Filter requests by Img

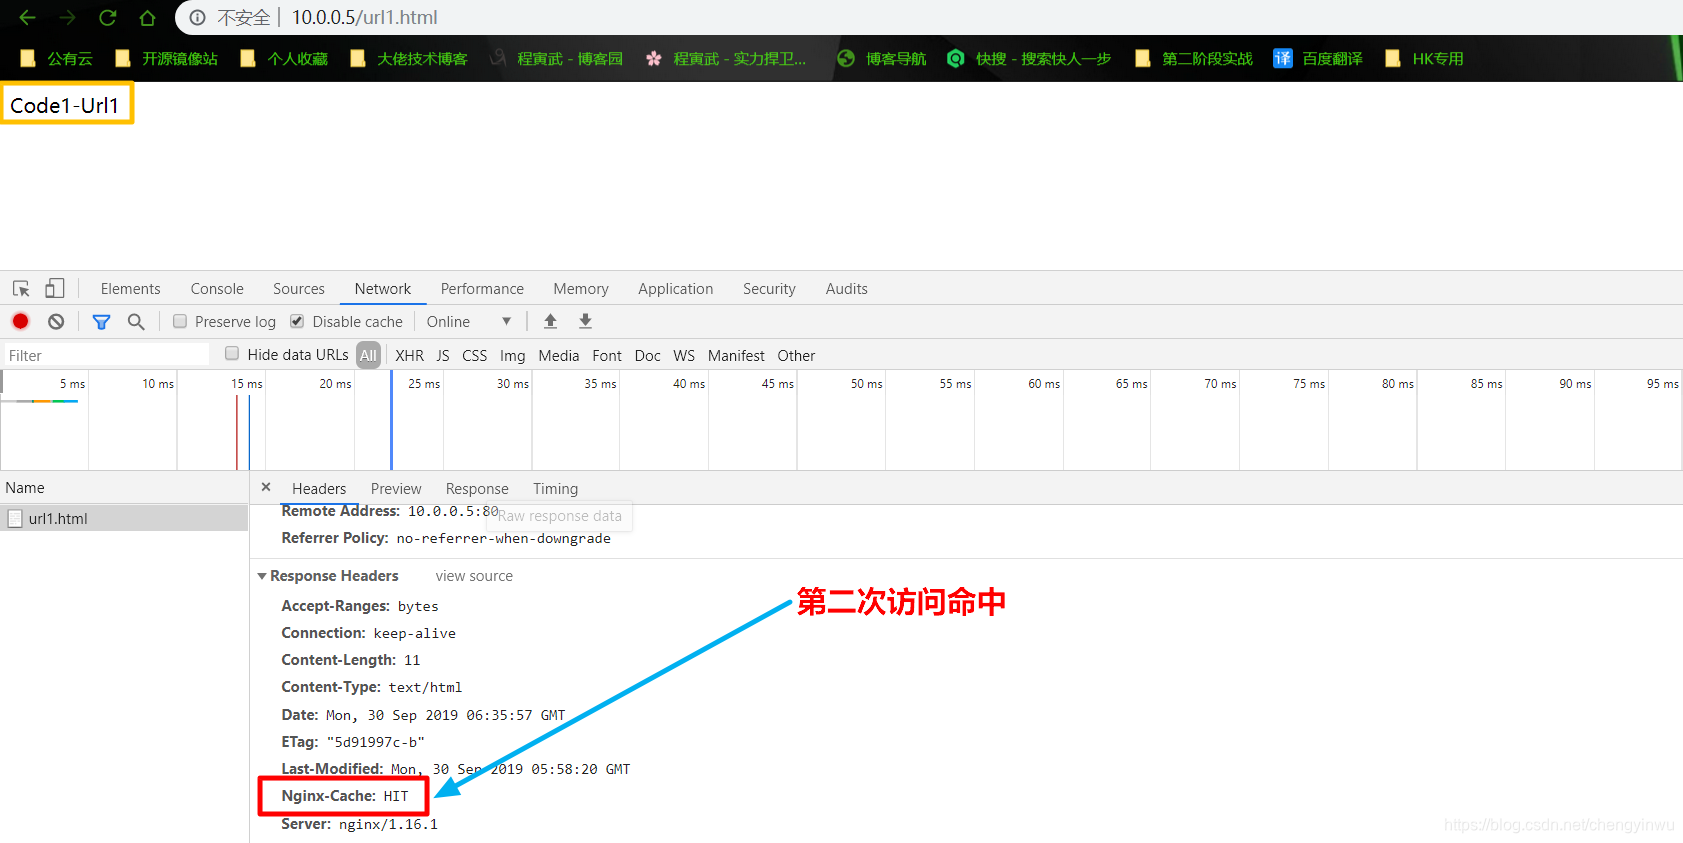512,355
